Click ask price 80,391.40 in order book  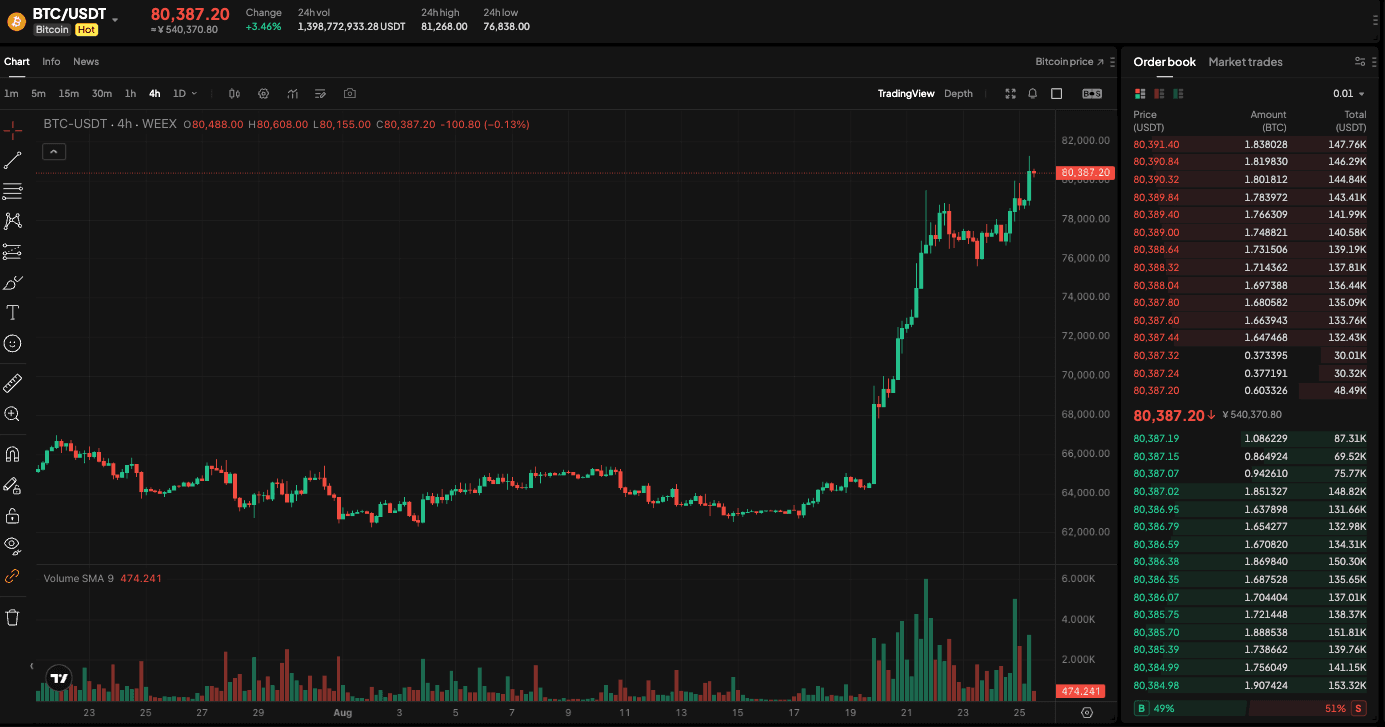point(1156,145)
